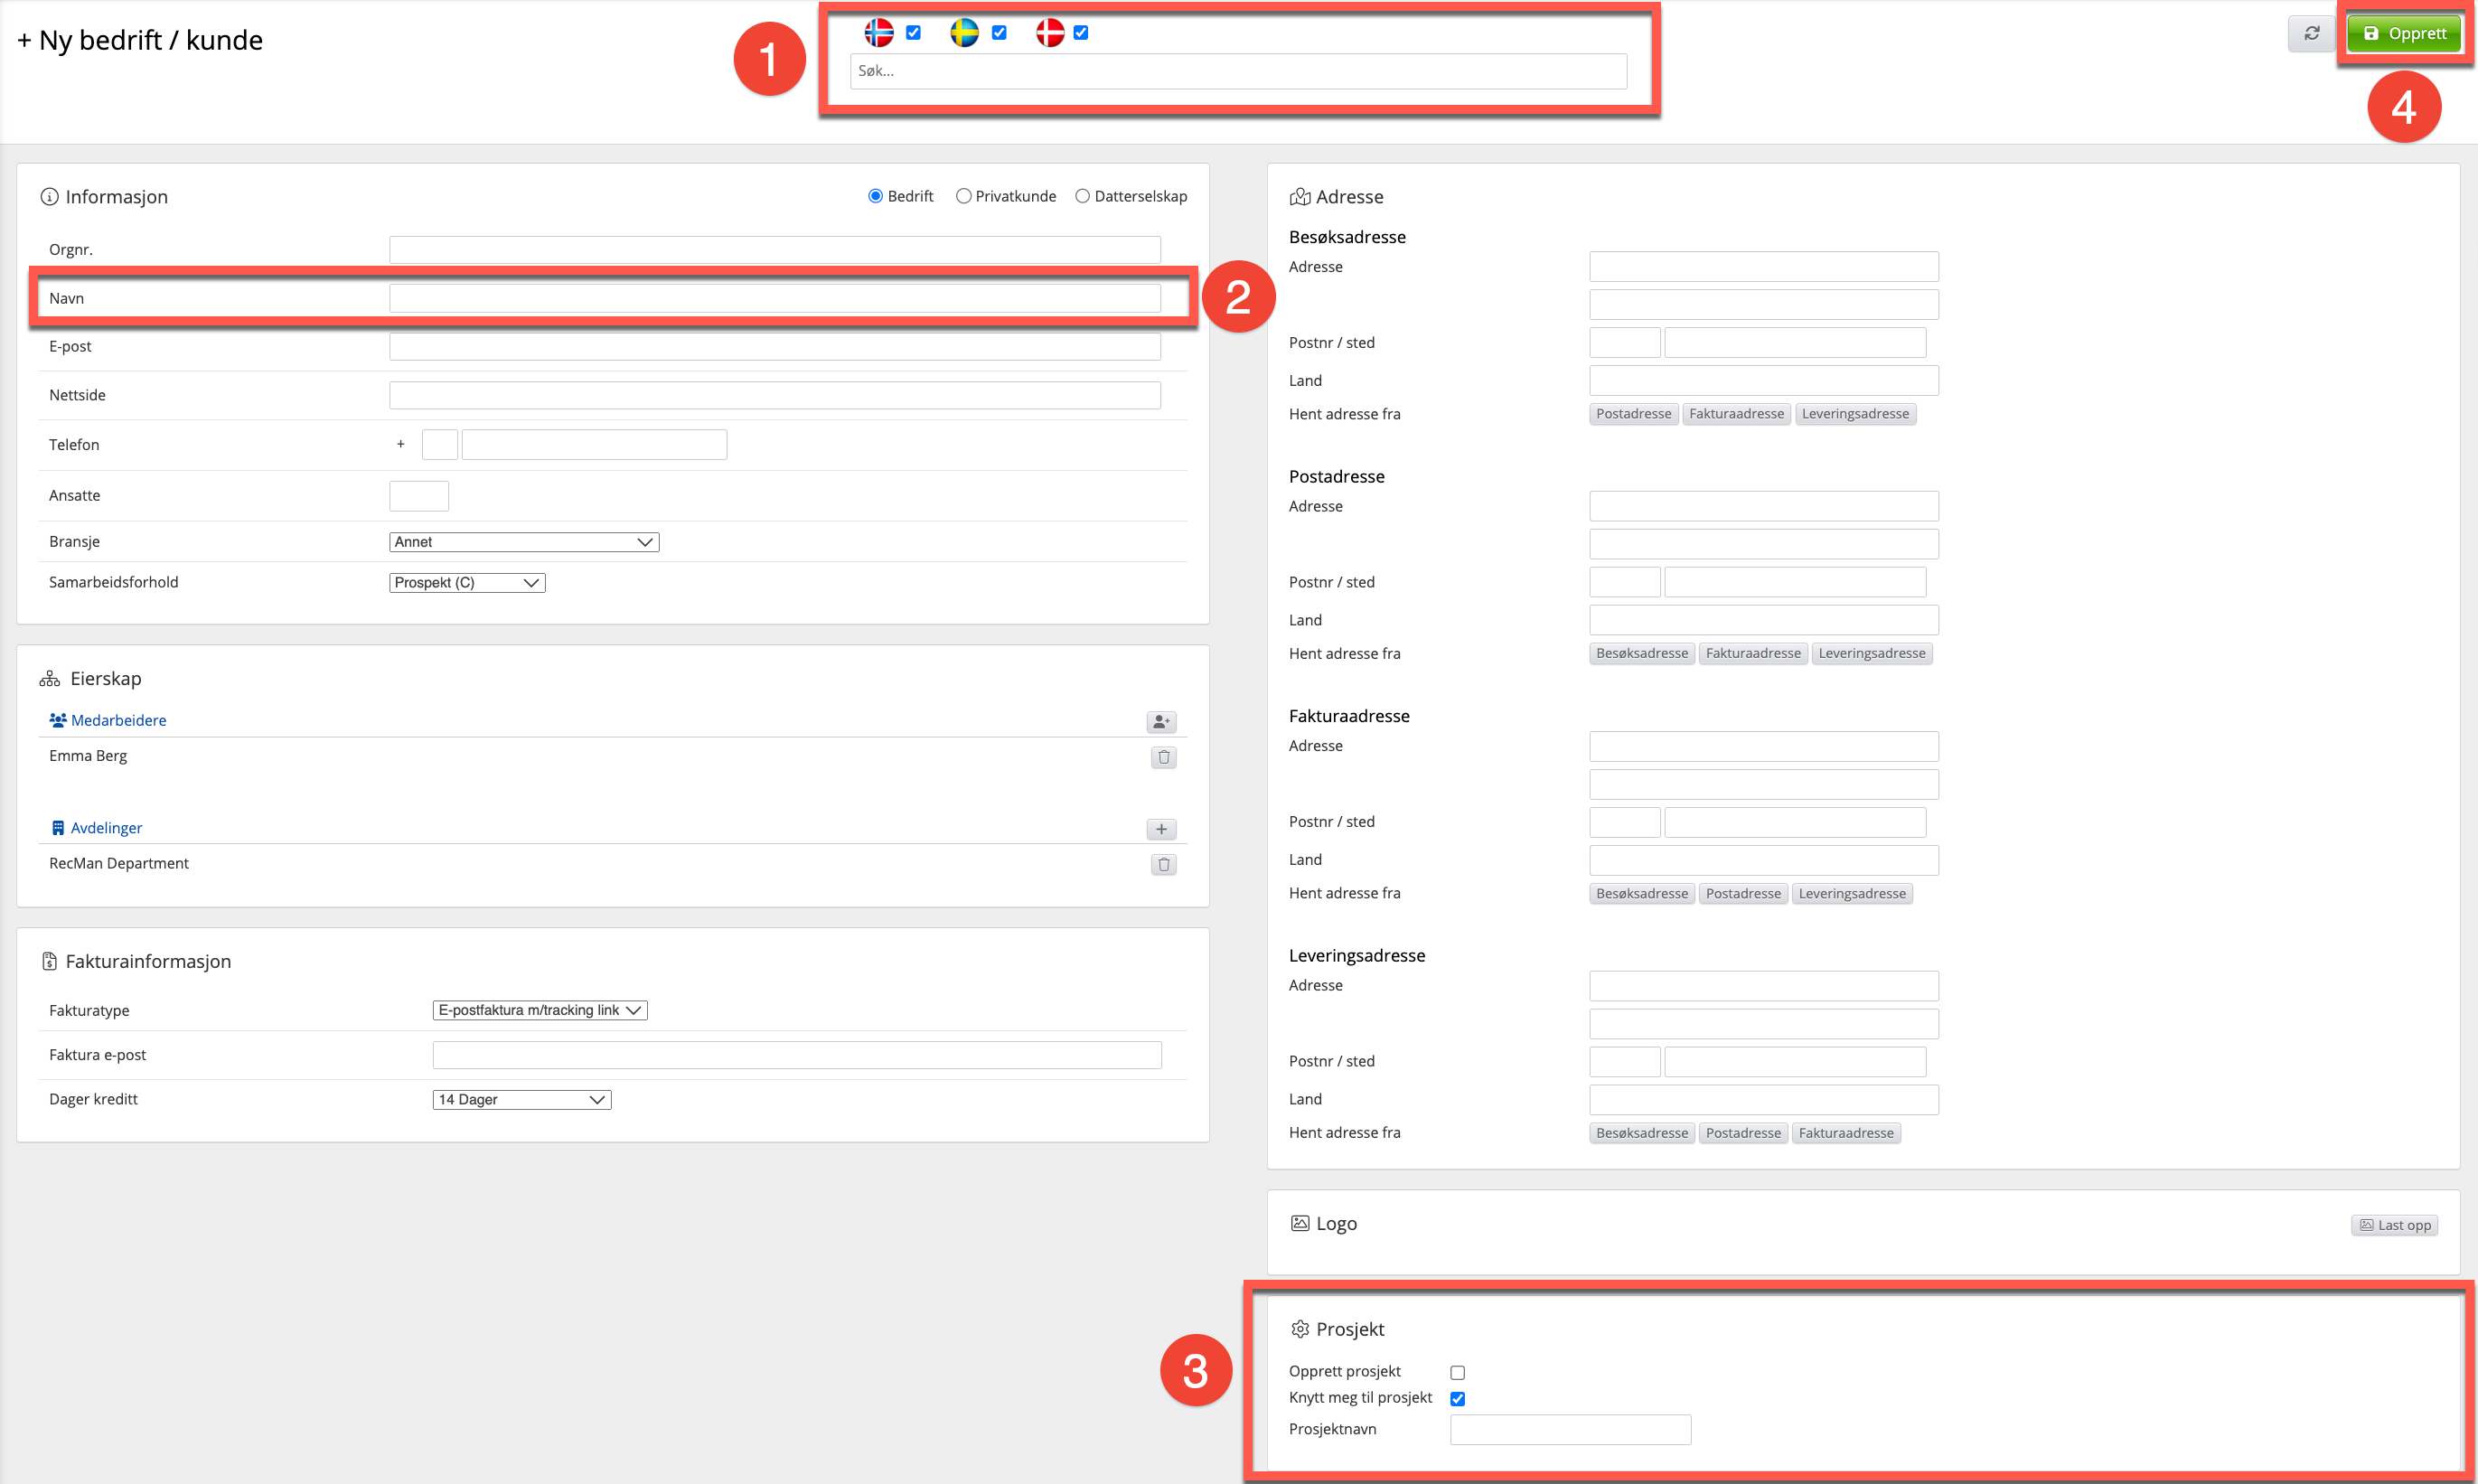Open the Samarbeidsforhold dropdown showing Prospekt (C)
The image size is (2478, 1484).
click(x=467, y=583)
